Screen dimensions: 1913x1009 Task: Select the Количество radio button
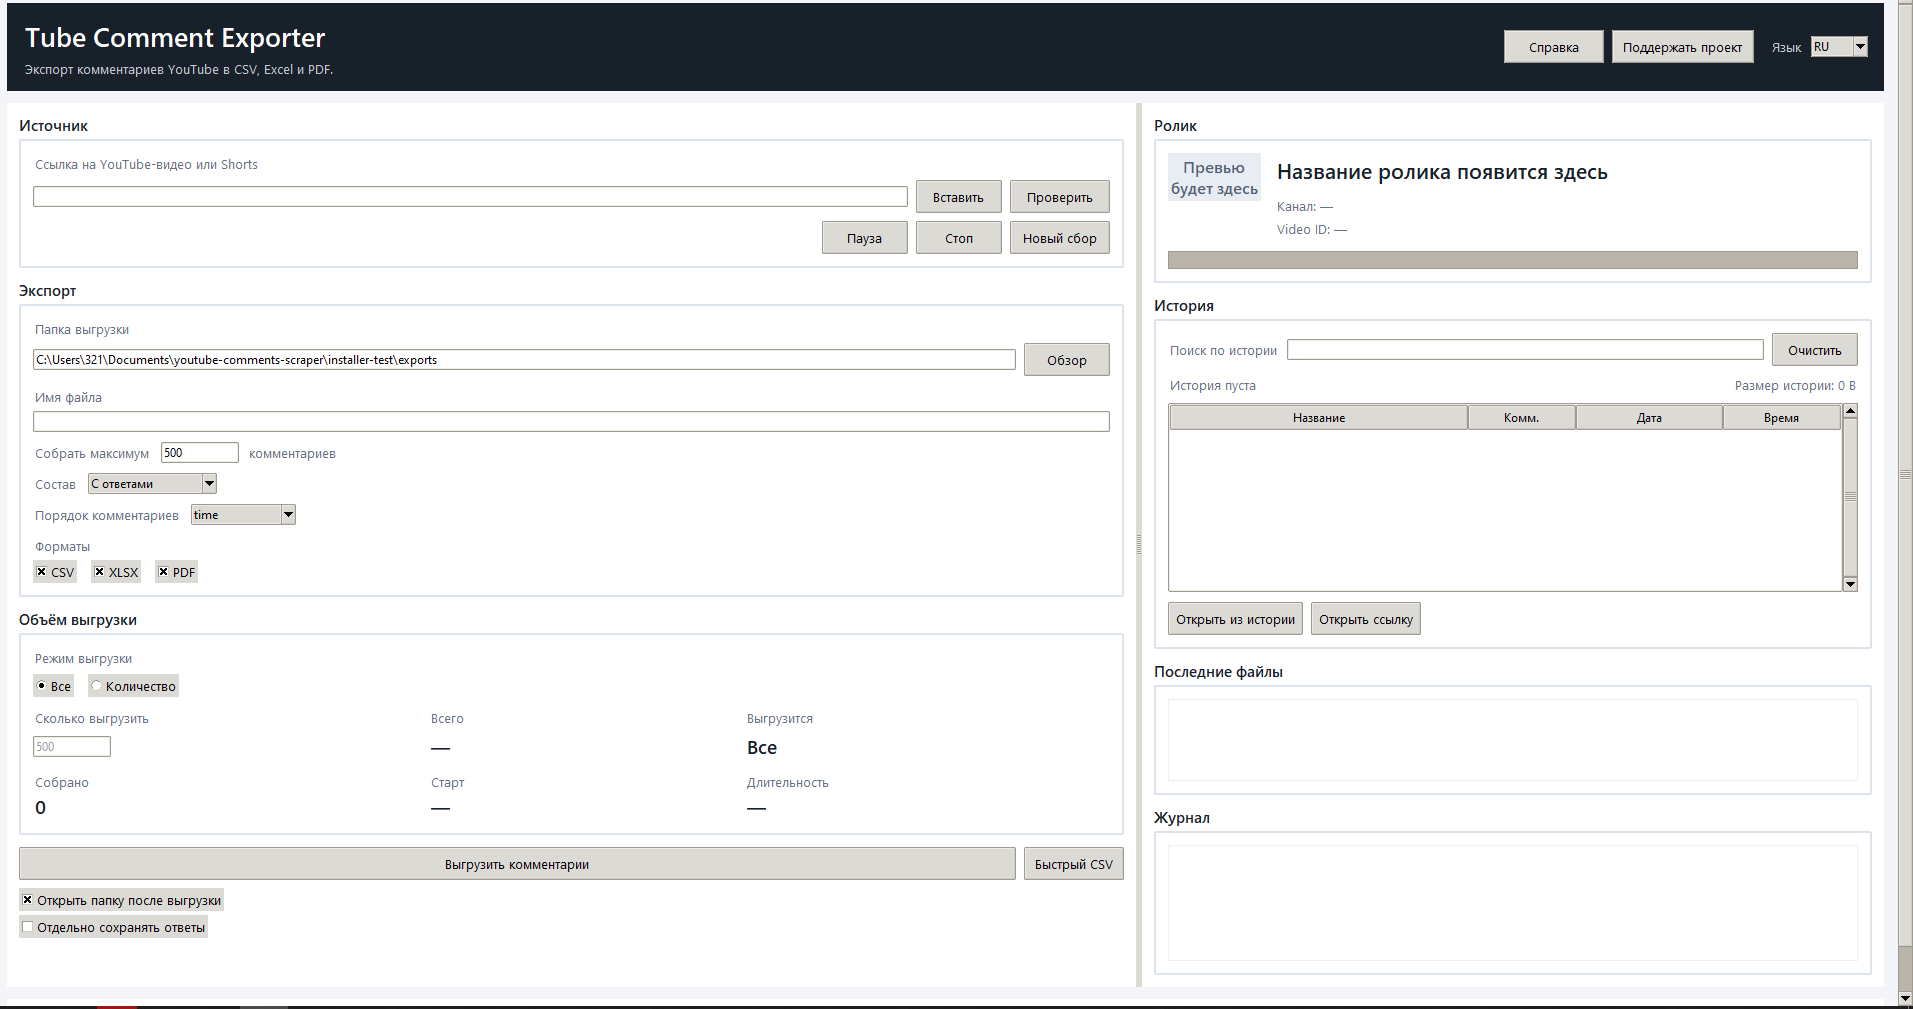pyautogui.click(x=97, y=686)
